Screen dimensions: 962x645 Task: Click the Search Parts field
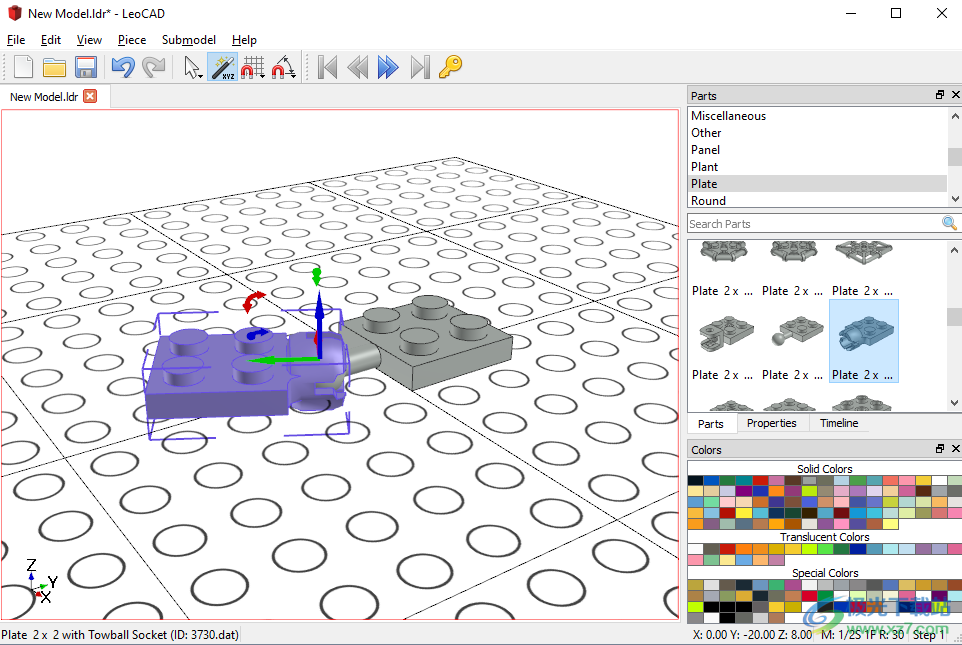pyautogui.click(x=814, y=224)
